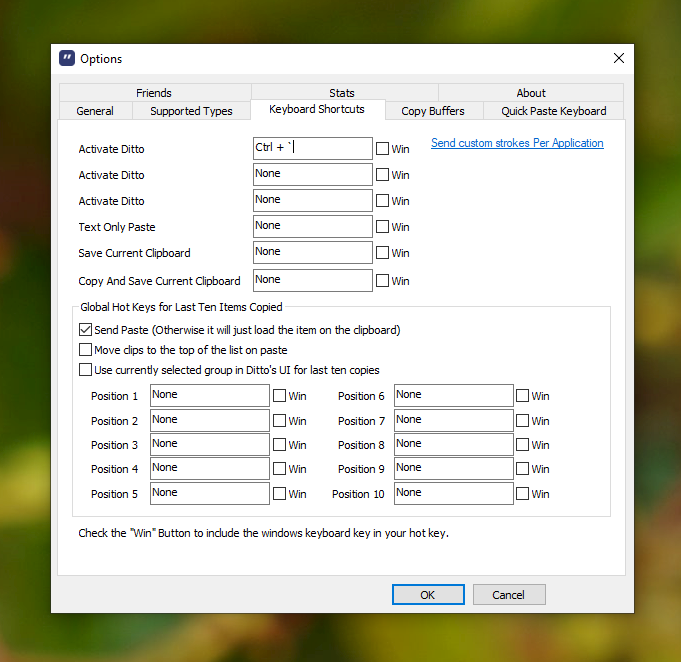Toggle Win checkbox beside the Ctrl + ` hotkey
681x662 pixels.
point(382,149)
